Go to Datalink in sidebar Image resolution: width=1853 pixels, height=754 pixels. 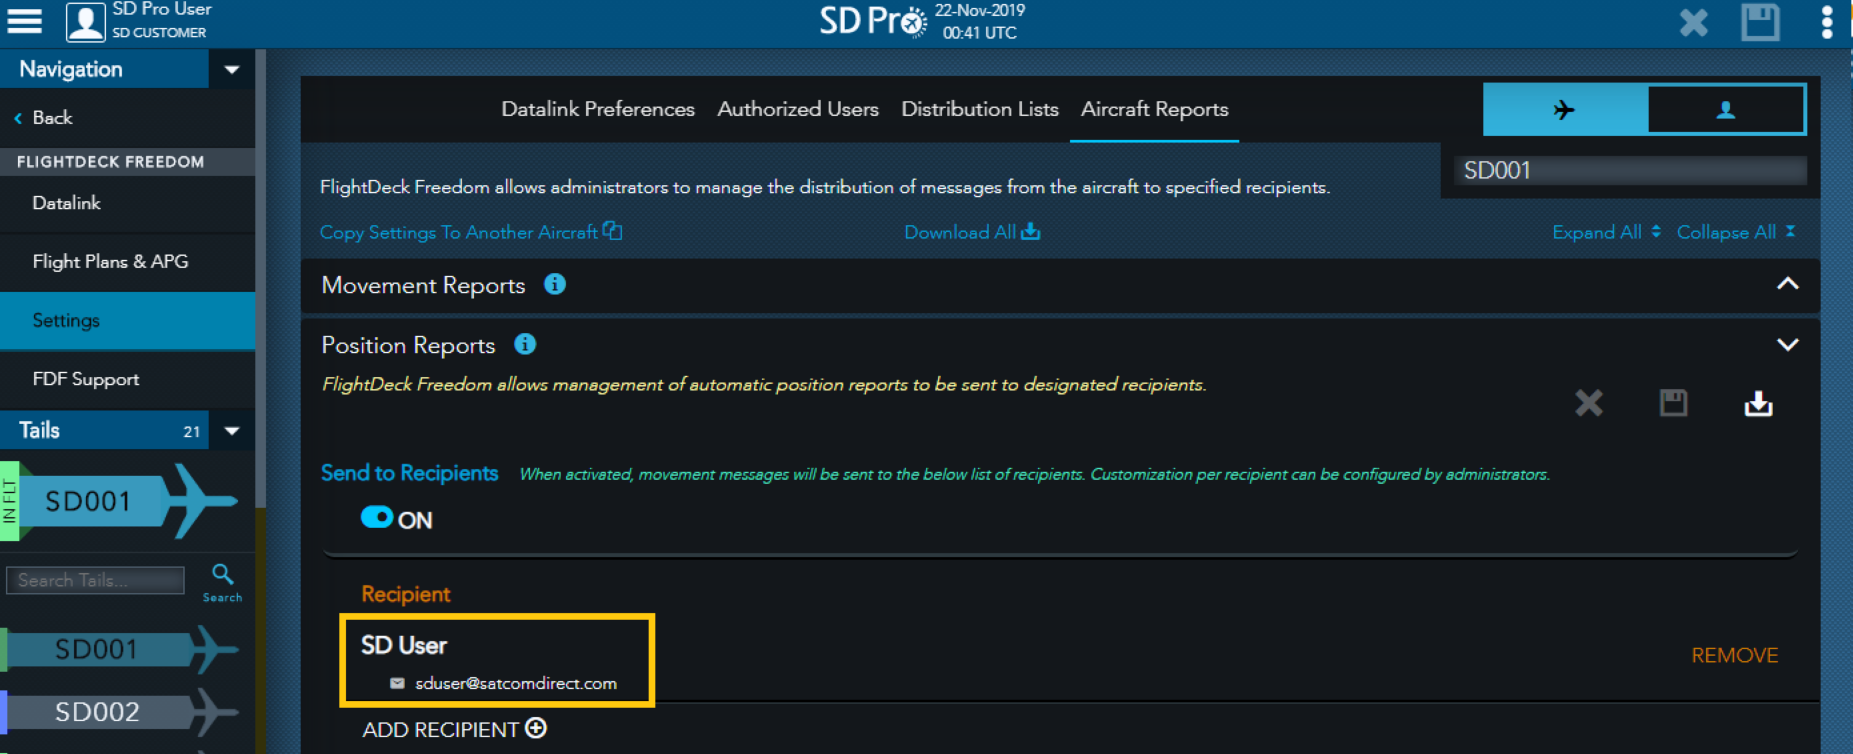[x=127, y=203]
